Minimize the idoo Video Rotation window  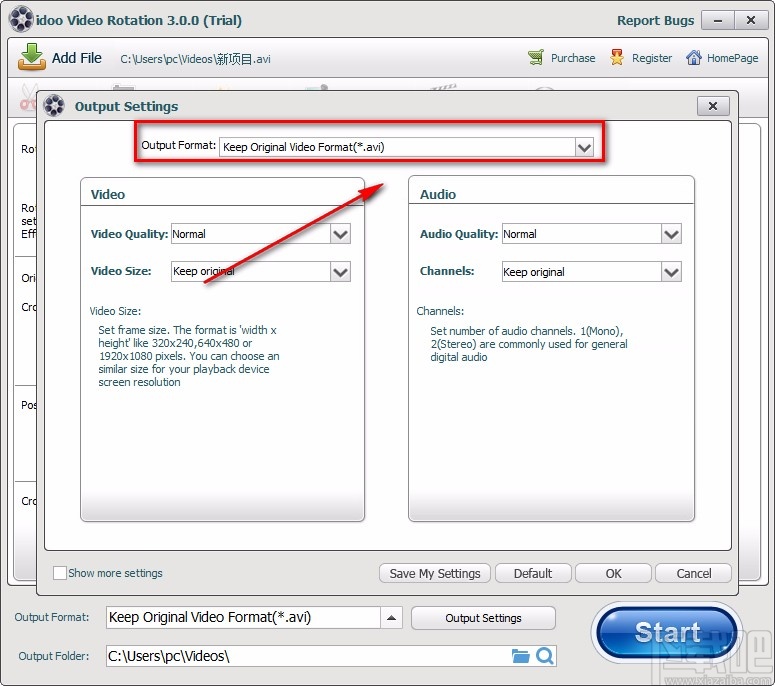[718, 20]
